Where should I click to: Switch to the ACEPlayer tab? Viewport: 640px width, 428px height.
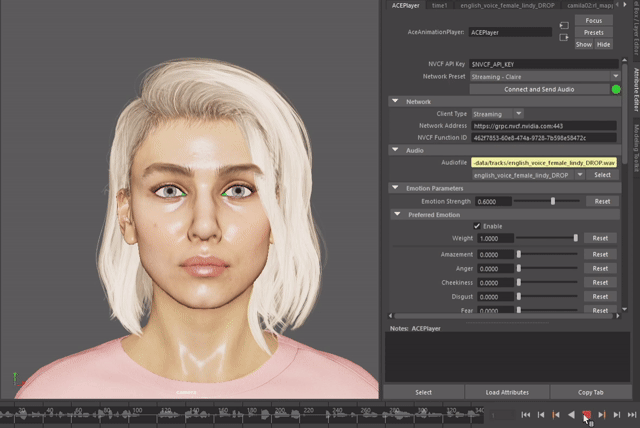[x=405, y=5]
